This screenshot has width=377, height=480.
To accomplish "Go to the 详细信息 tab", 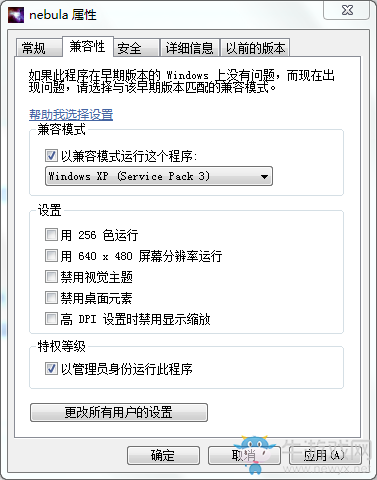I will pos(189,48).
